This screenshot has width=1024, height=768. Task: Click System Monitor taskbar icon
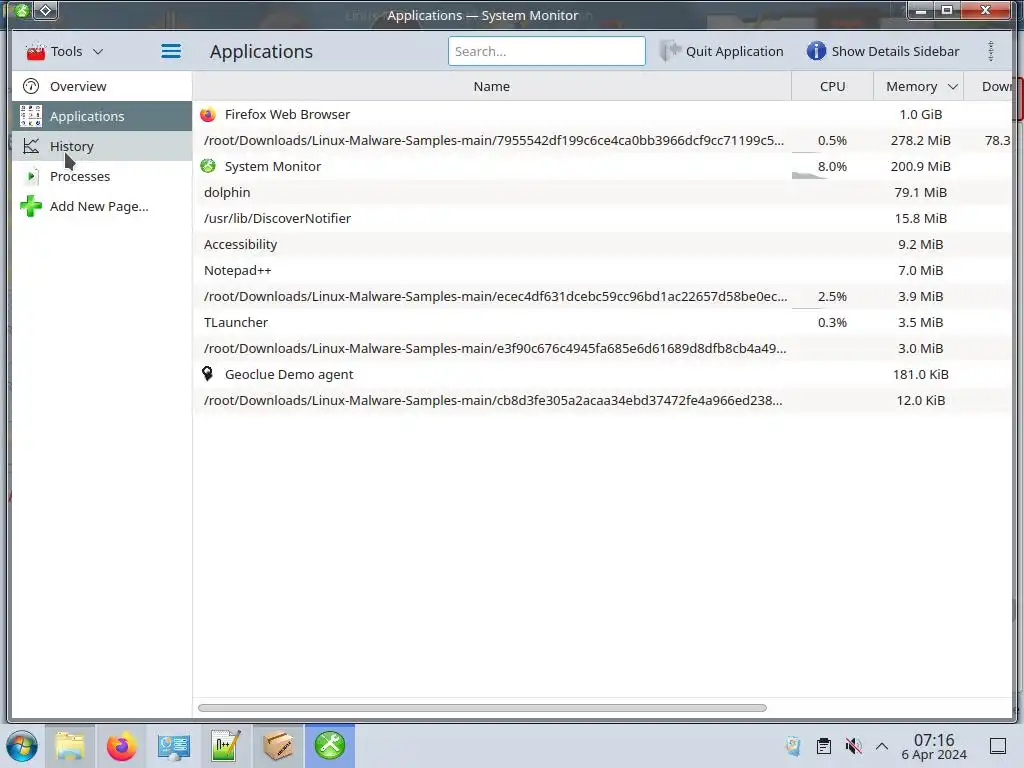click(x=330, y=746)
